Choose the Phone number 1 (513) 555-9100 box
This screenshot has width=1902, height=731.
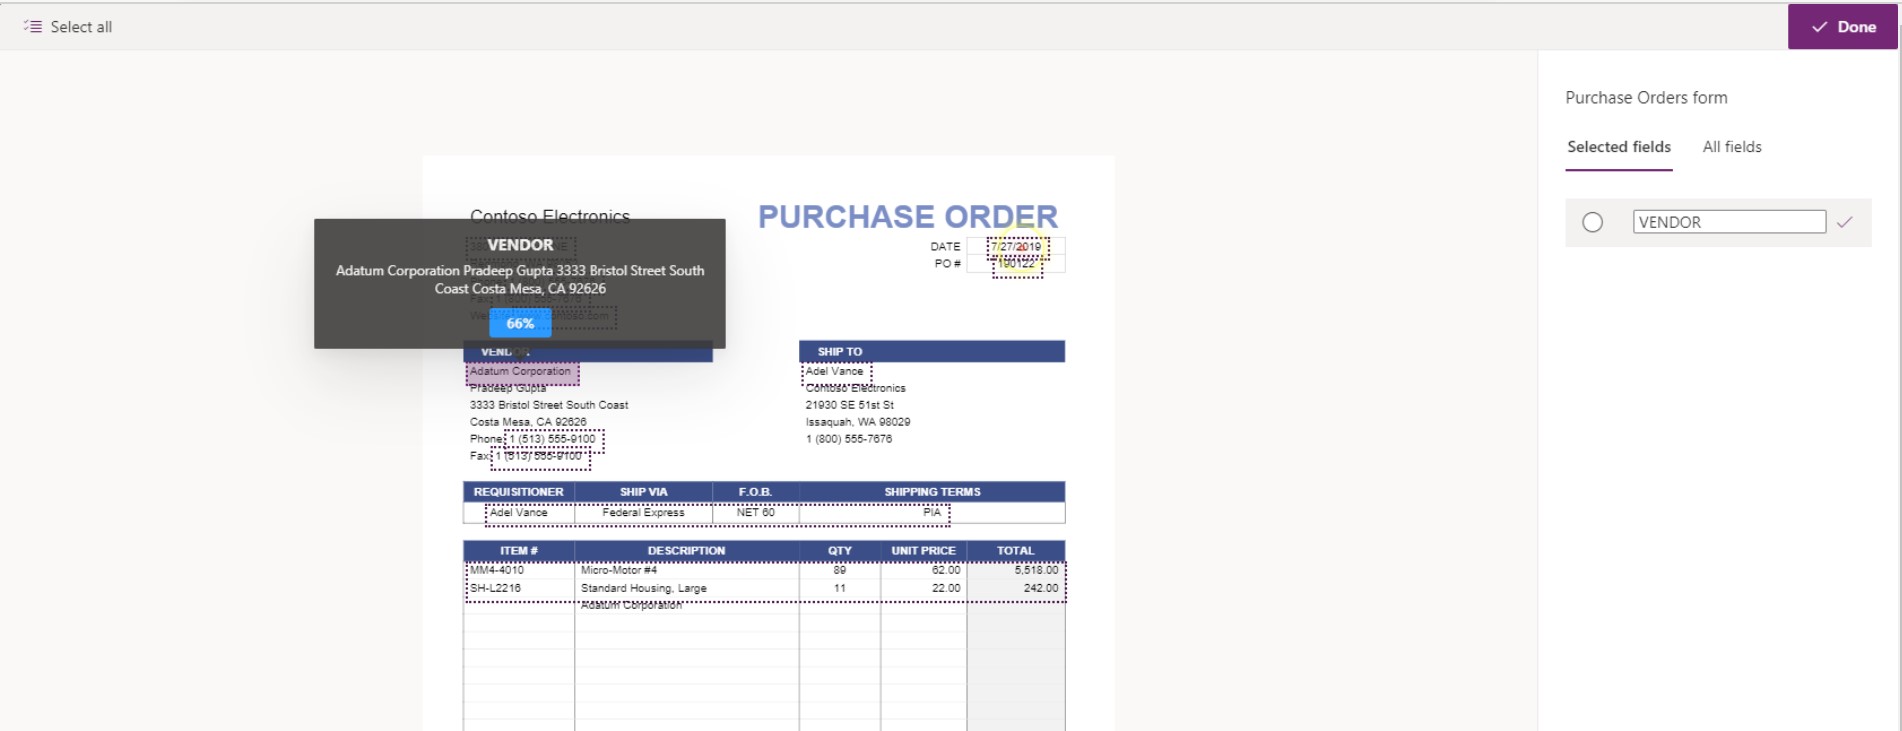553,439
